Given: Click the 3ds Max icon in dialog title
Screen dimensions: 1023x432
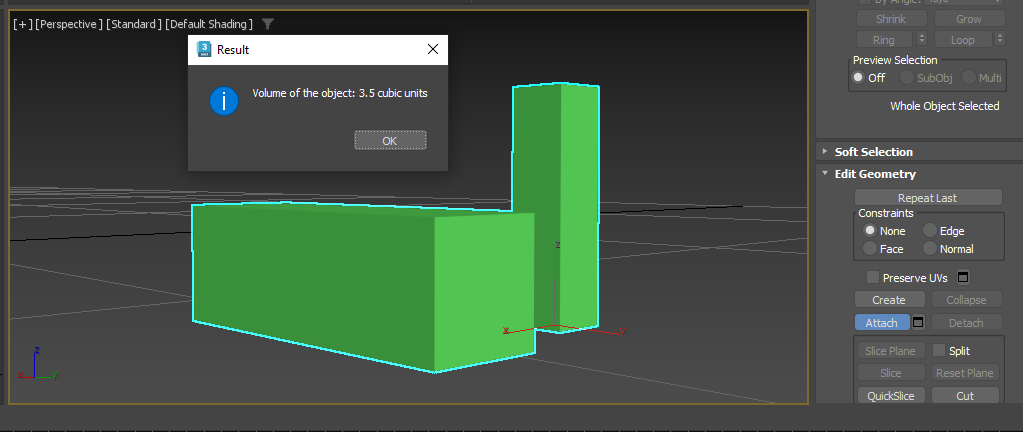Looking at the screenshot, I should [204, 50].
